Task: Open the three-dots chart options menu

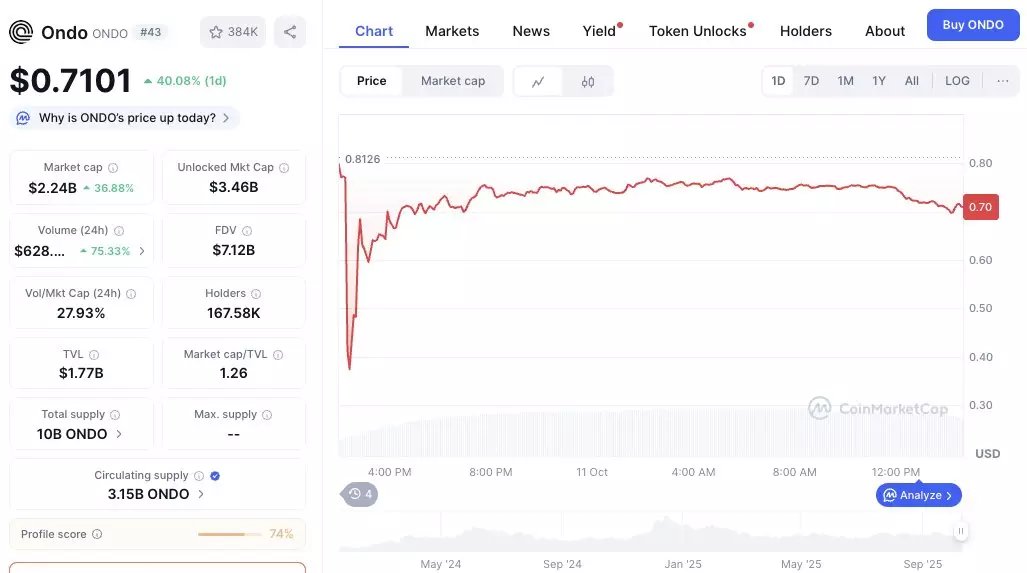Action: click(x=1002, y=81)
